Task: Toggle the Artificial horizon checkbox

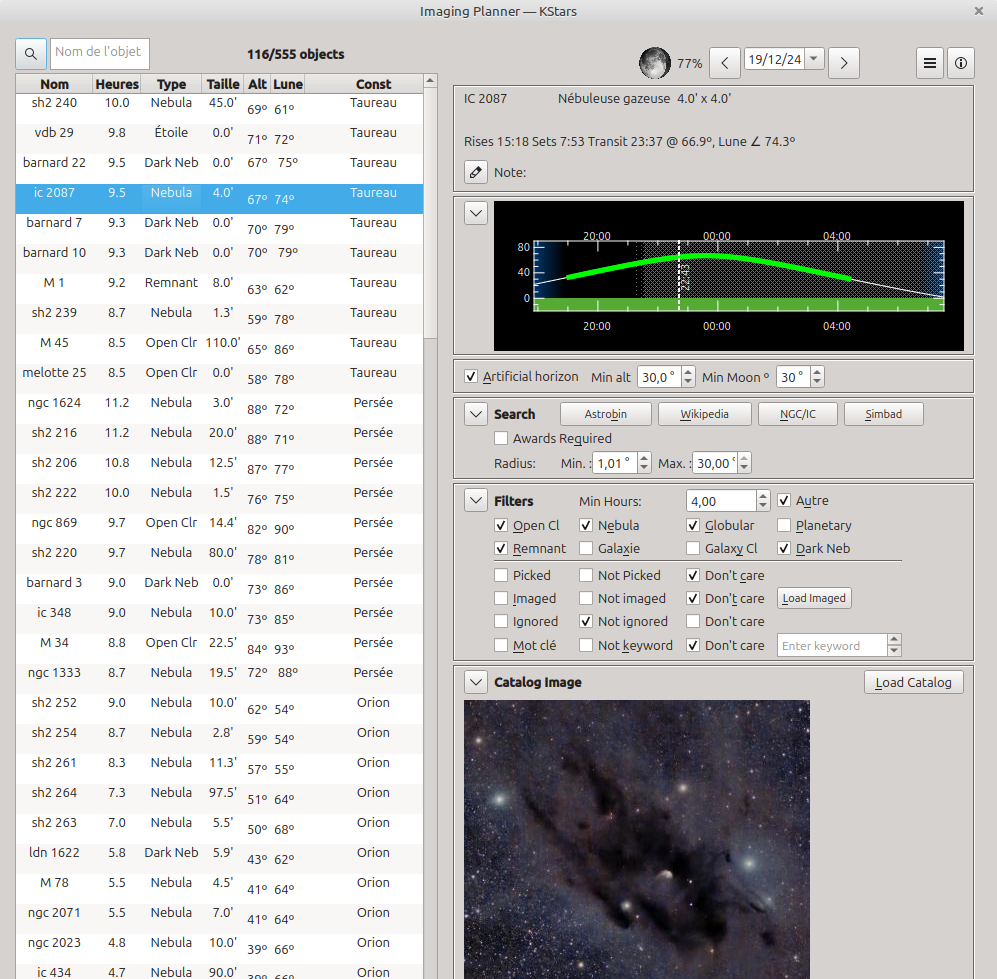Action: pos(472,377)
